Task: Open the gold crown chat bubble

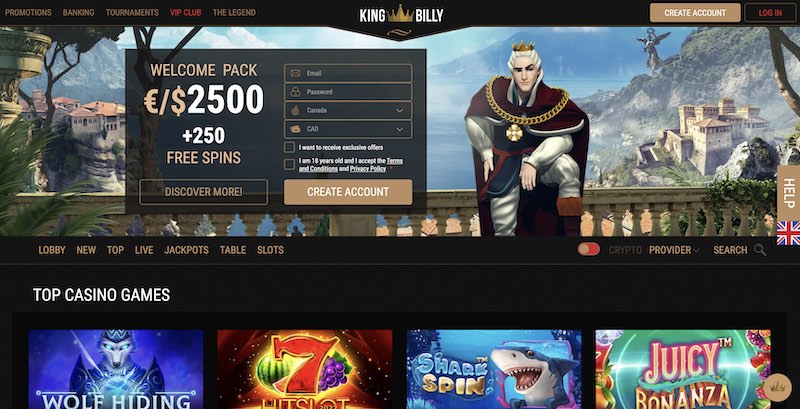Action: tap(778, 387)
